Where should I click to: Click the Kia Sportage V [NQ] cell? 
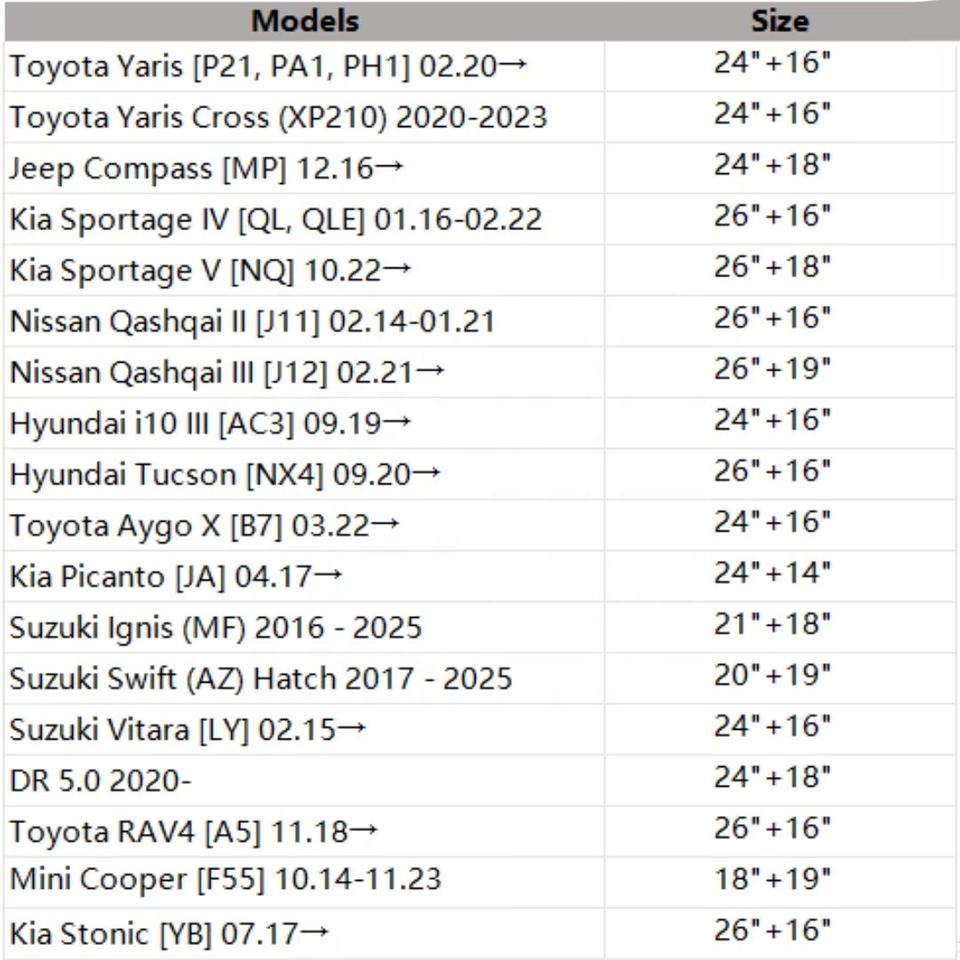coord(211,270)
